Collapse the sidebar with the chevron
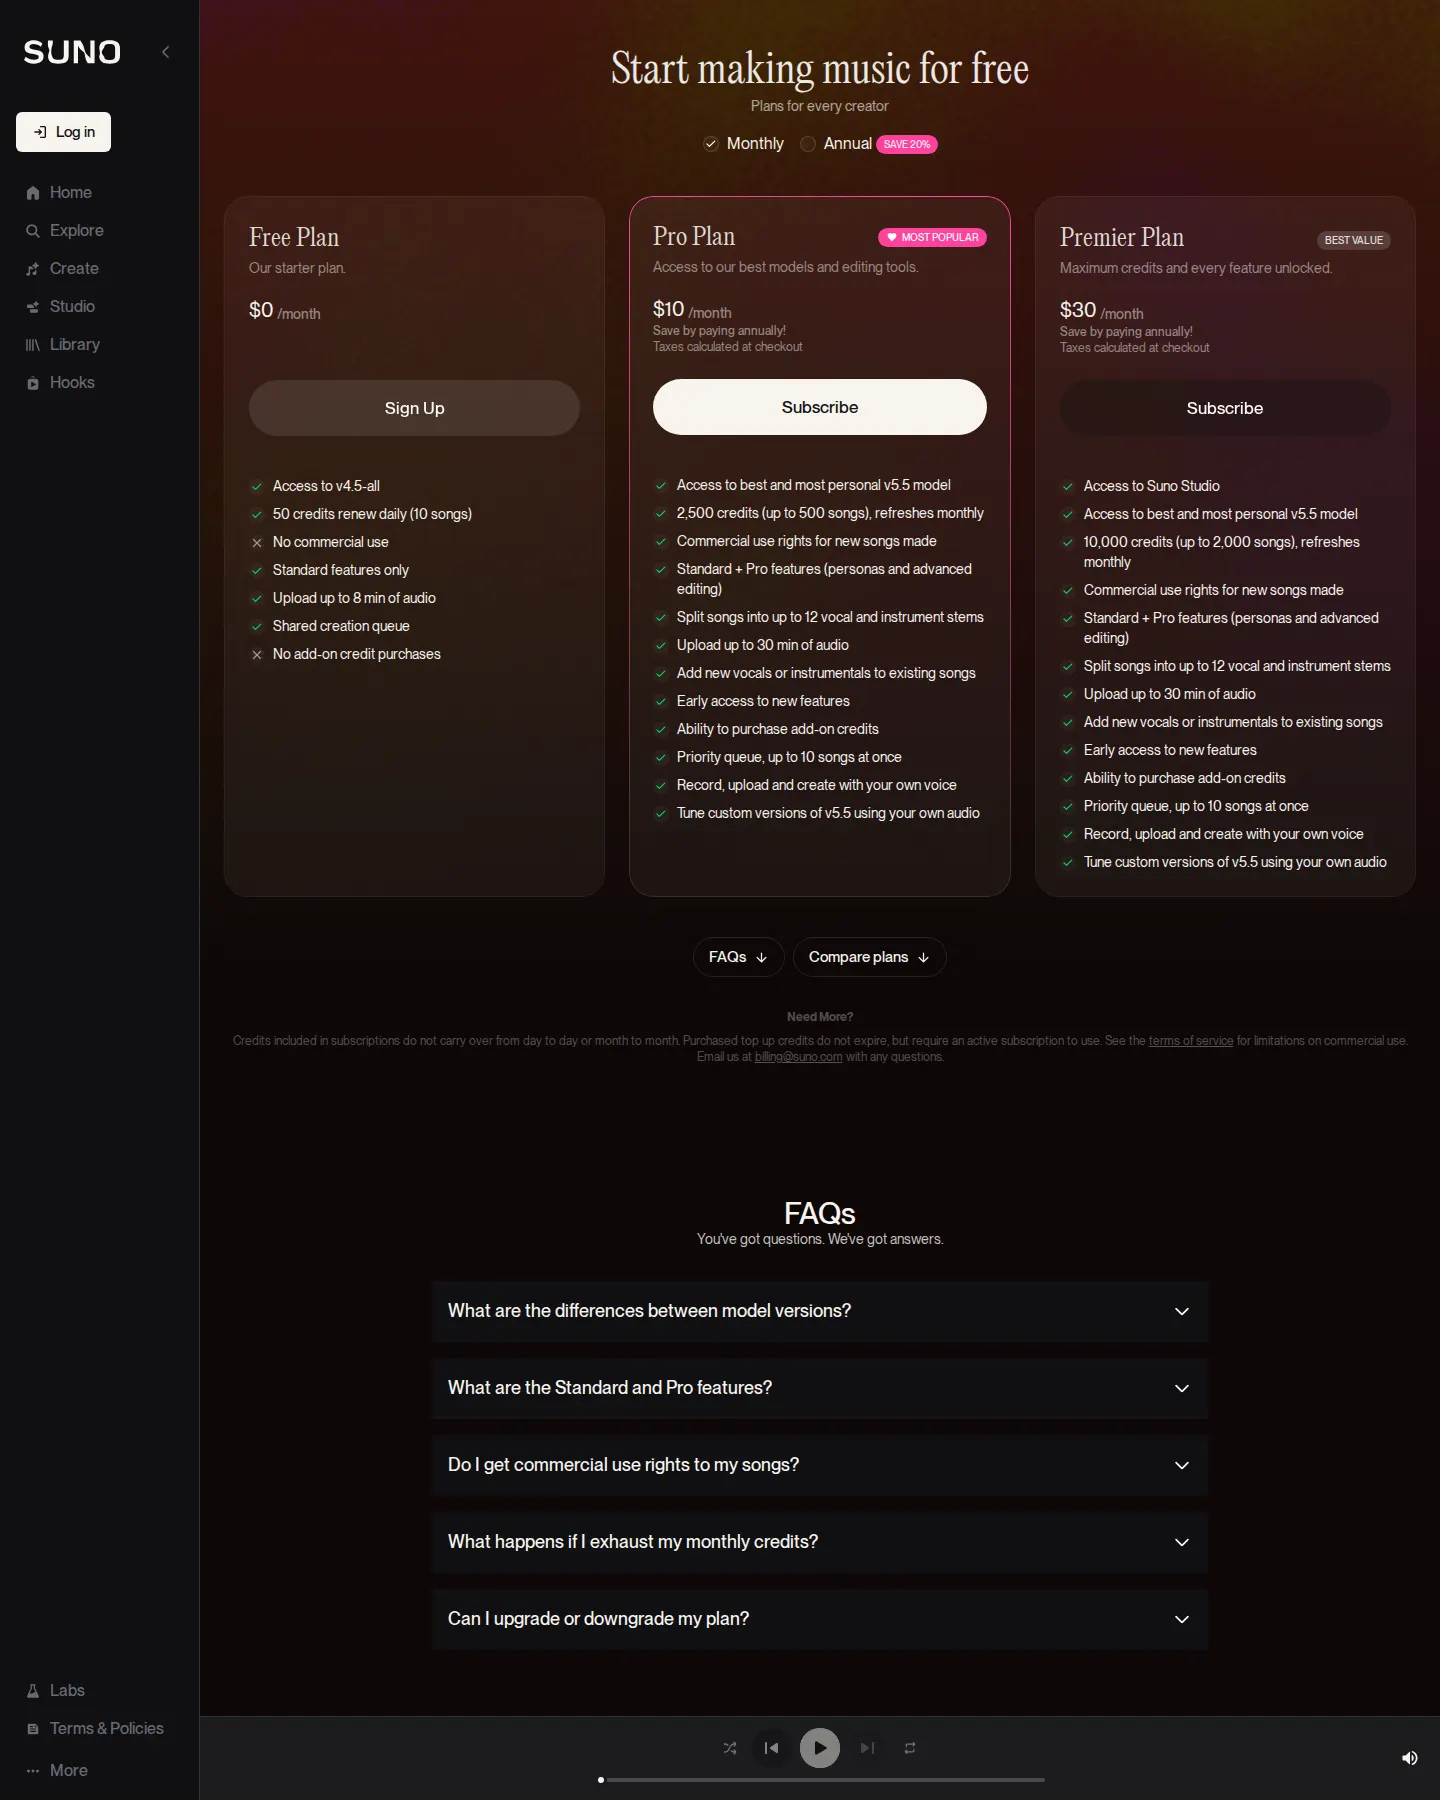 (x=166, y=52)
